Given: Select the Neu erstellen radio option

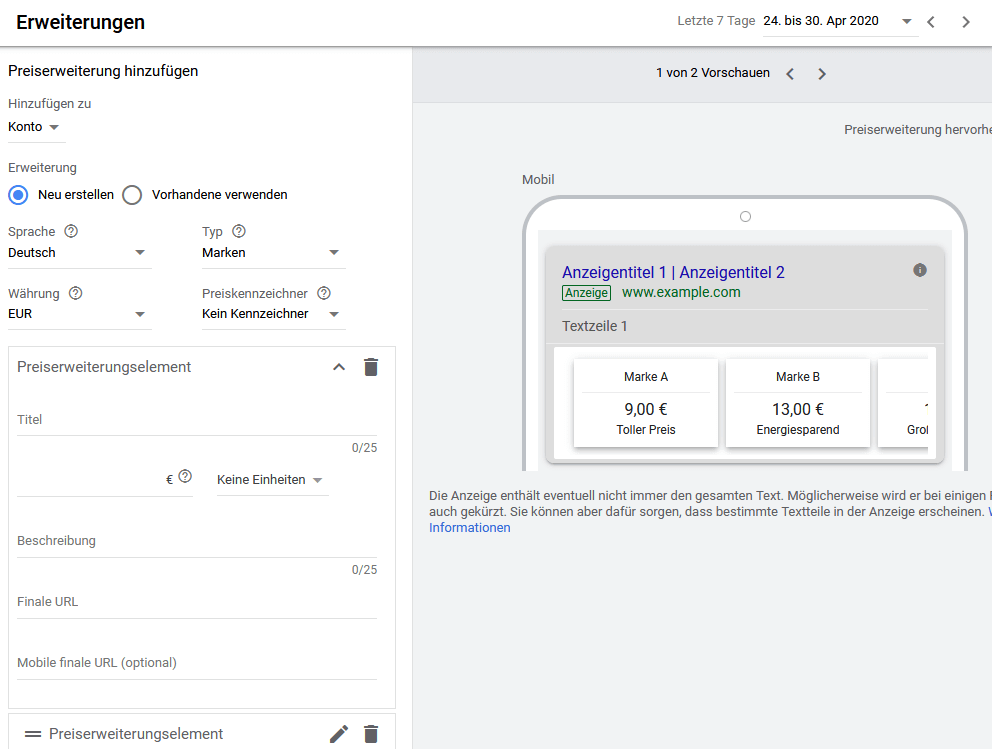Looking at the screenshot, I should pos(18,195).
